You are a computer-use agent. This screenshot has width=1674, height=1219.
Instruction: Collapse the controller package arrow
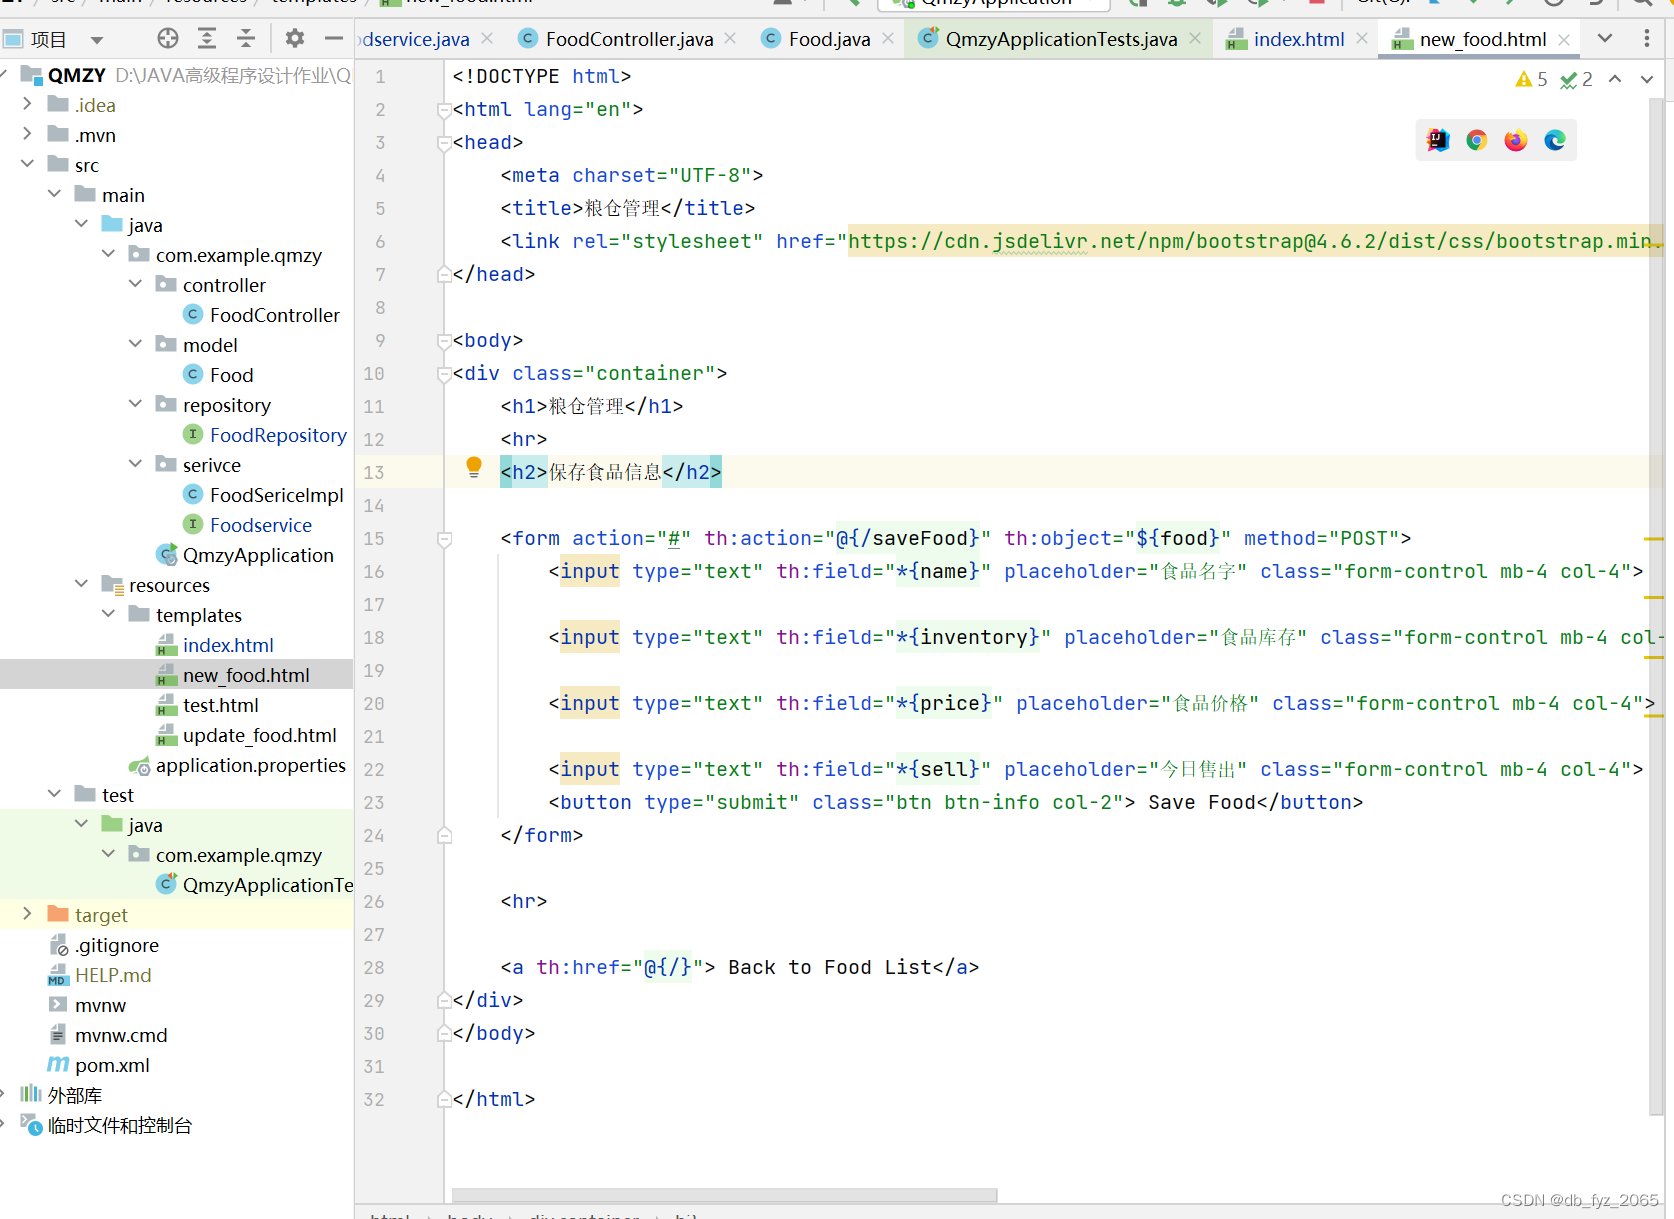point(135,284)
